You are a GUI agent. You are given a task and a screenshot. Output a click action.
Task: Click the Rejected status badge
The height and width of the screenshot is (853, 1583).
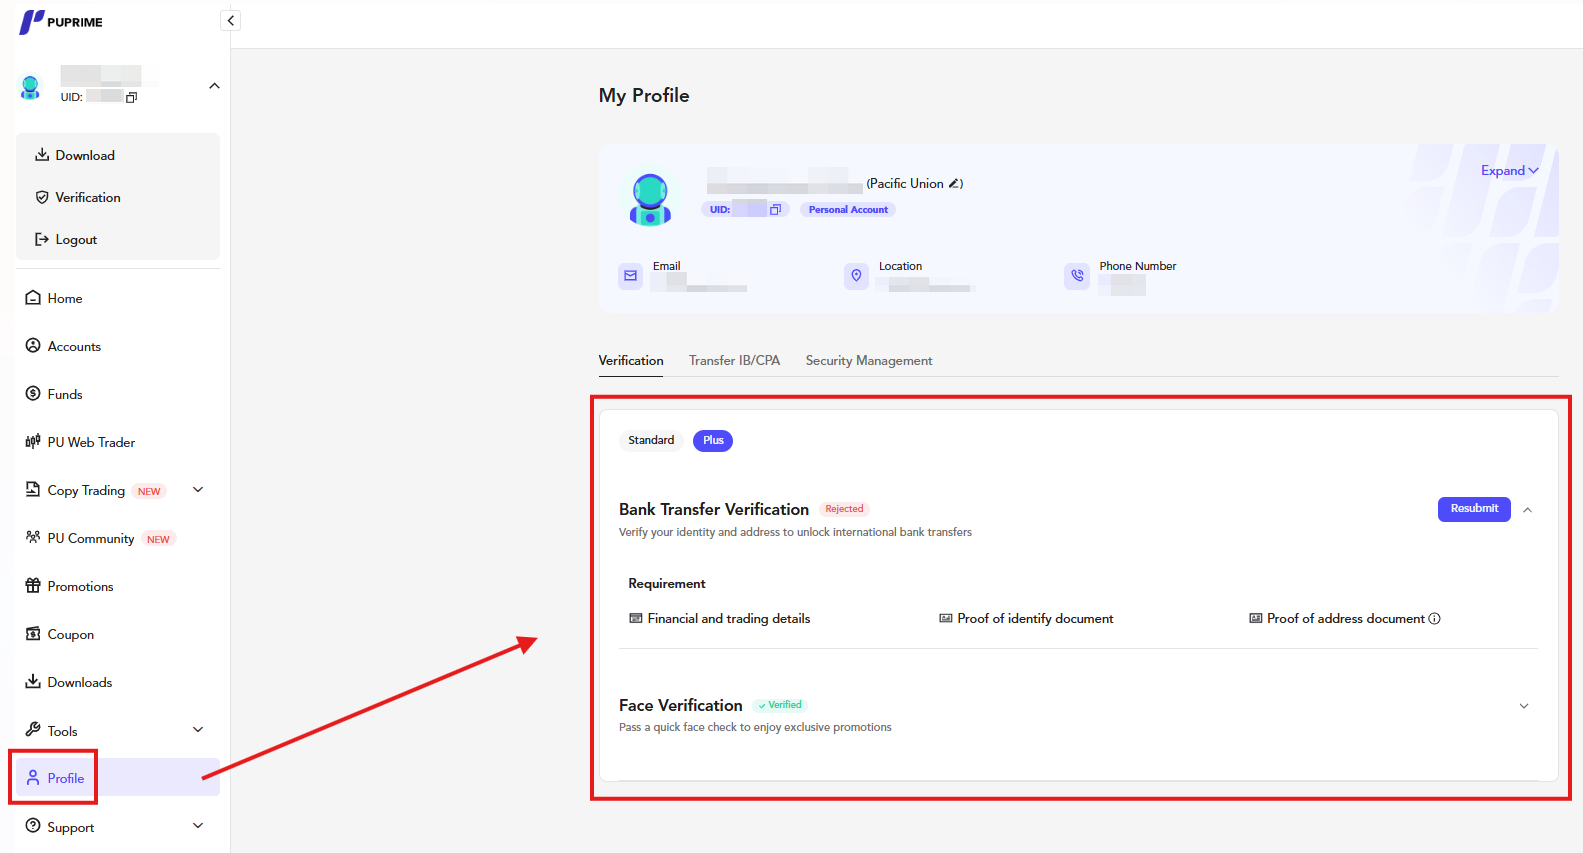point(844,509)
